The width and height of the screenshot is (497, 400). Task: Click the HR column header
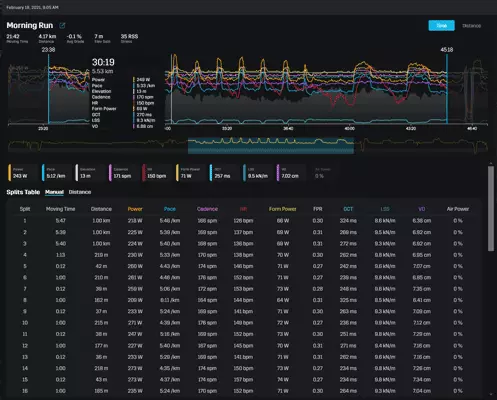coord(243,209)
